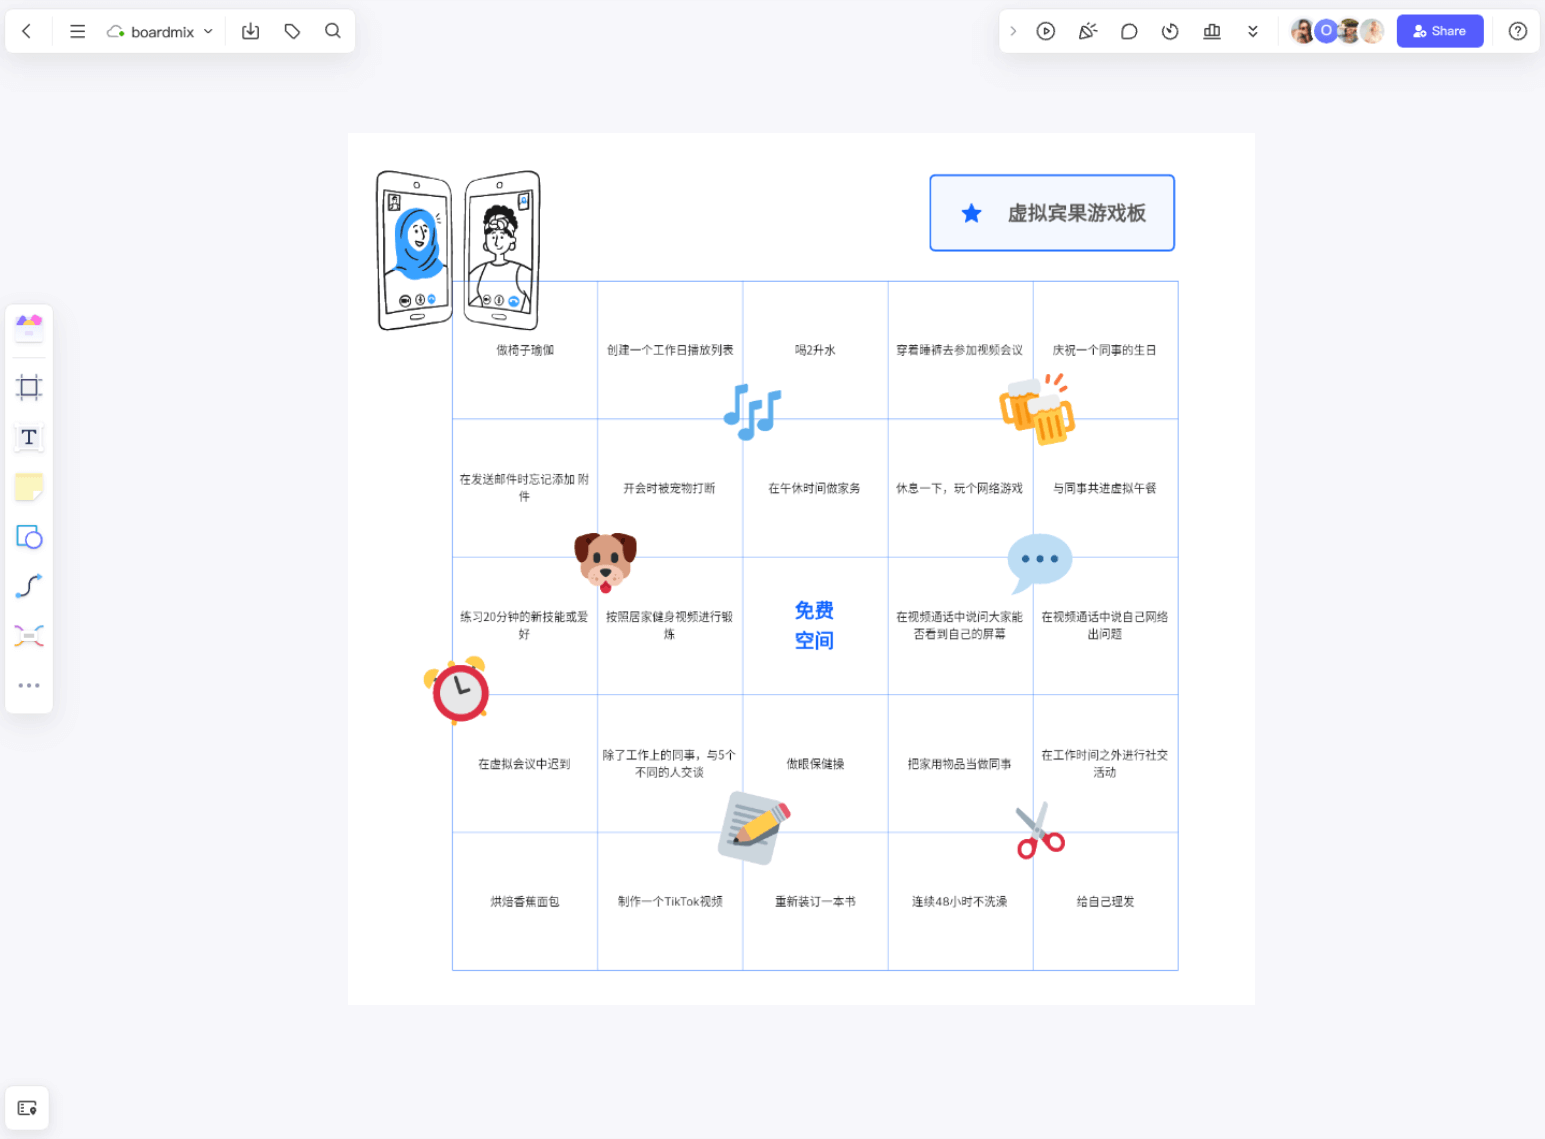
Task: Collapse the right toolbar with chevron arrow
Action: pos(1013,31)
